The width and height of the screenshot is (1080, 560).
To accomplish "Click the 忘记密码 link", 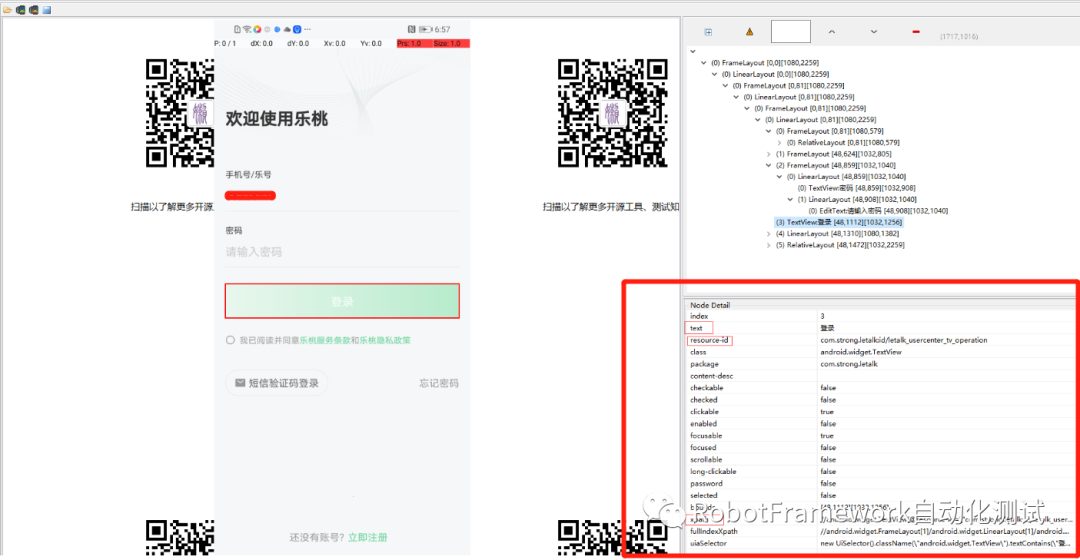I will pyautogui.click(x=439, y=383).
